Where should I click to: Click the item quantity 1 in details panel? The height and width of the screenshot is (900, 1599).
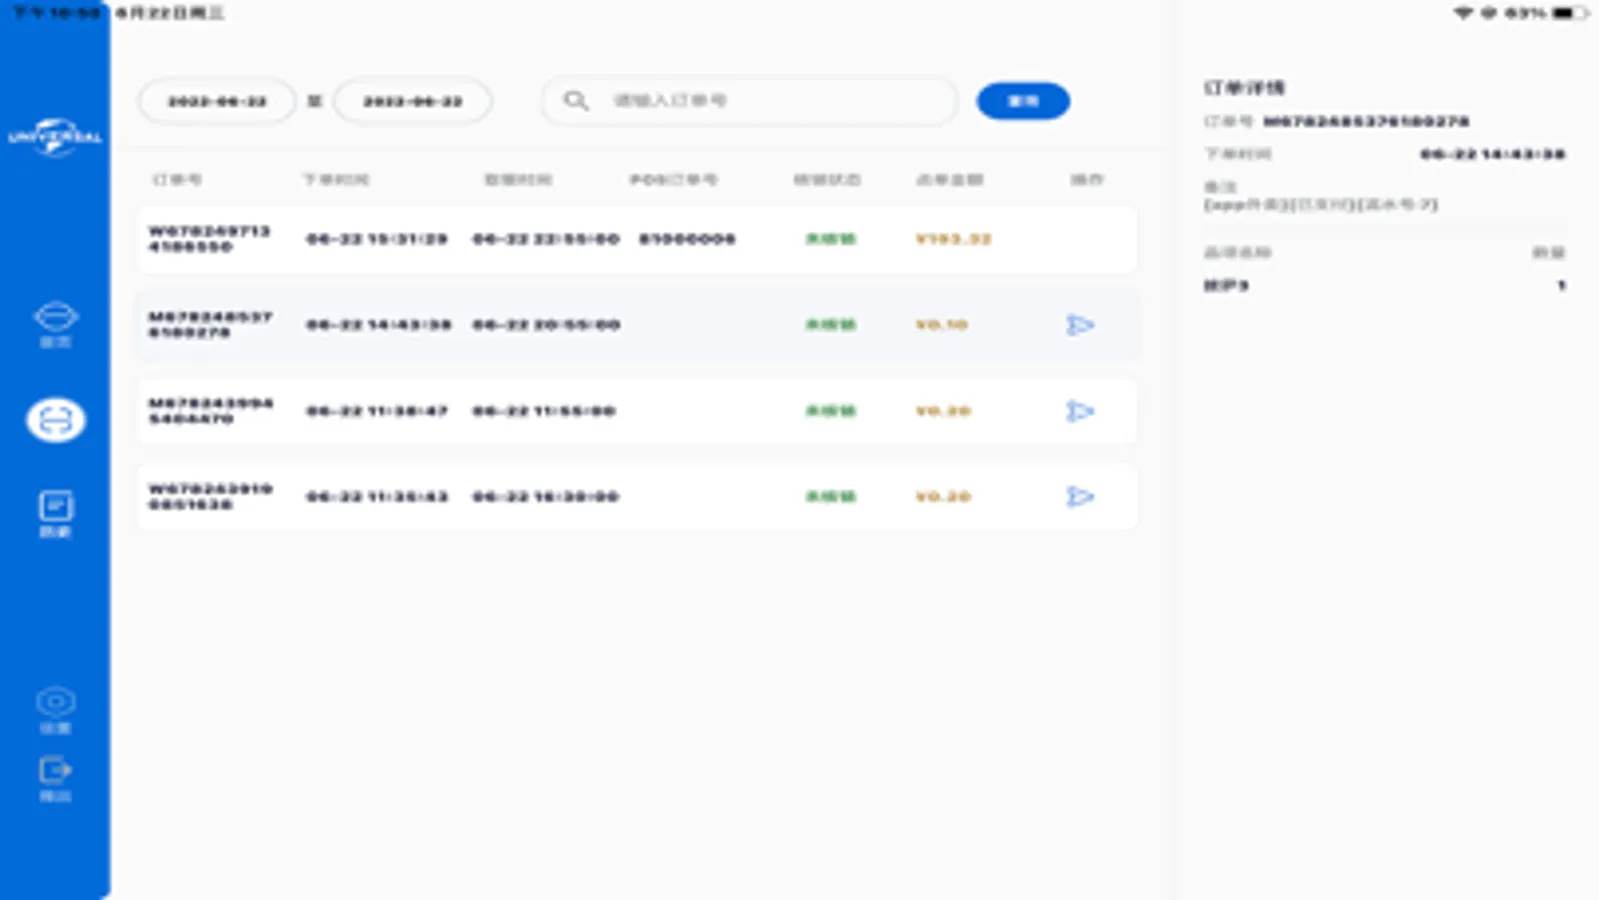pyautogui.click(x=1561, y=286)
